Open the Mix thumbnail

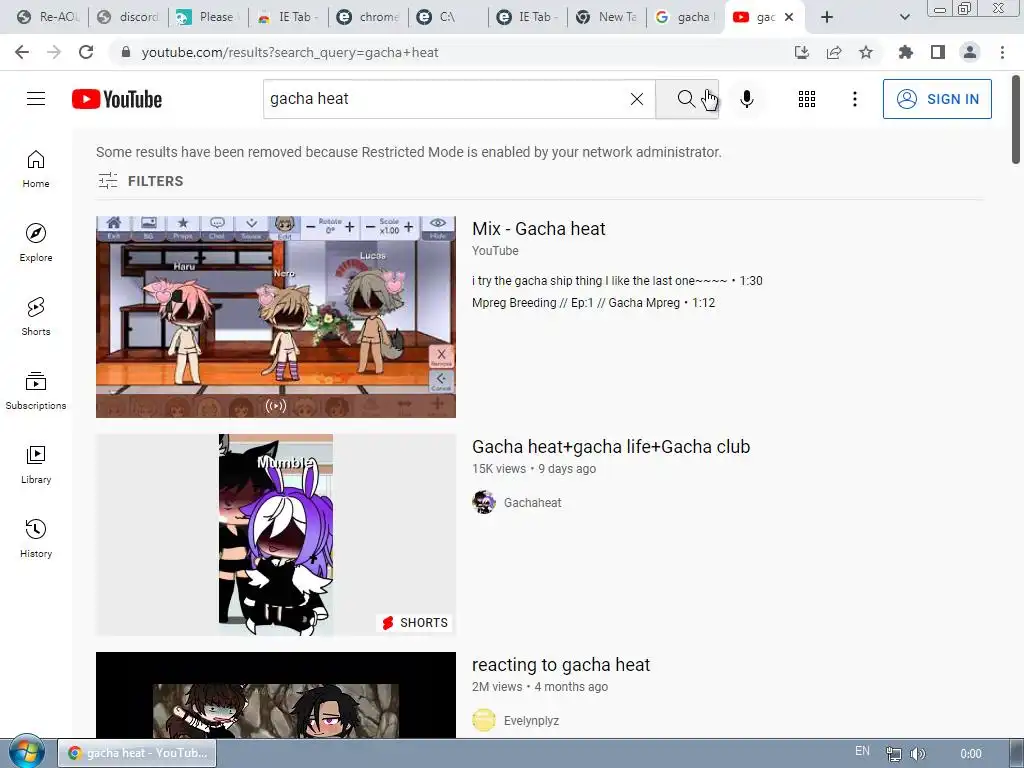(x=276, y=317)
